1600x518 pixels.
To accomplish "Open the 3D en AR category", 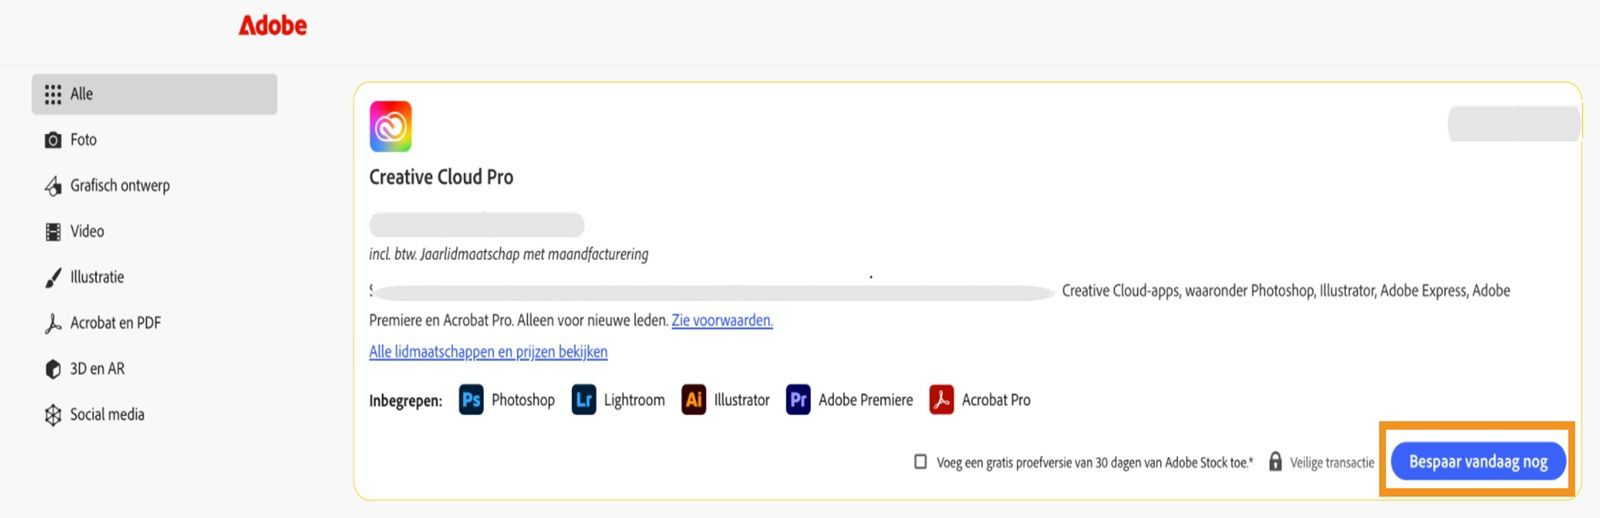I will [84, 369].
